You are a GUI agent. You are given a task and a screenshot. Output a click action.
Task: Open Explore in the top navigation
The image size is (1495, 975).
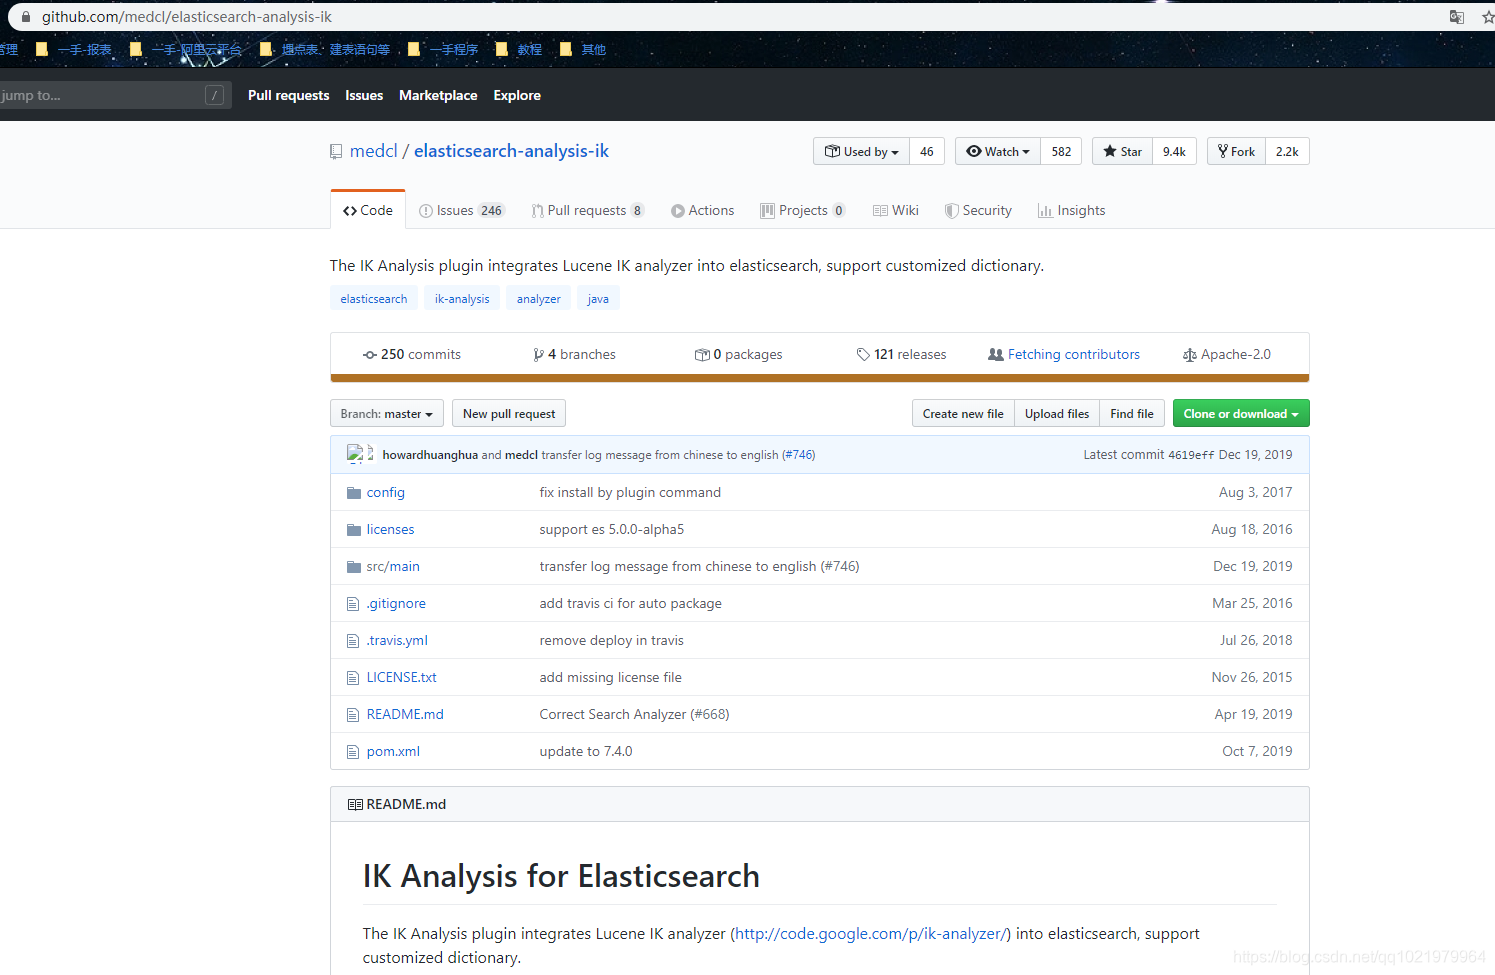[517, 95]
